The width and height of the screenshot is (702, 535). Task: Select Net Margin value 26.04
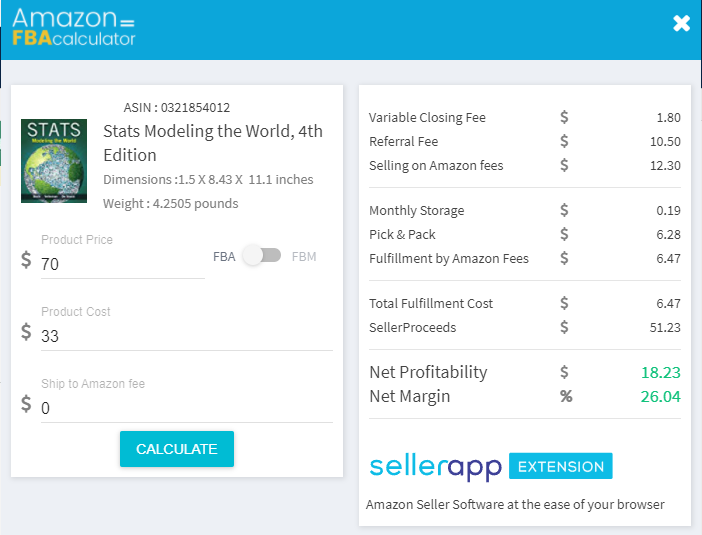(x=661, y=397)
